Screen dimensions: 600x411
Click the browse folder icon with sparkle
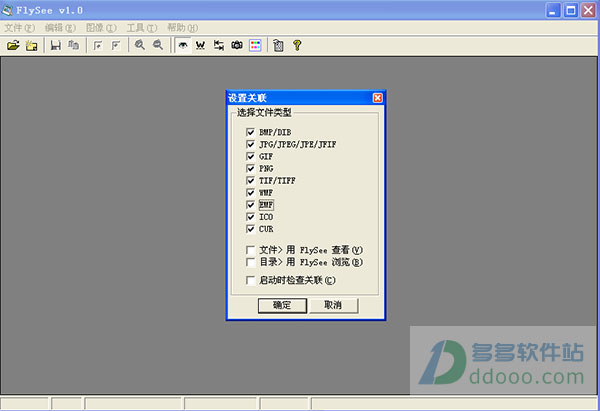coord(31,46)
